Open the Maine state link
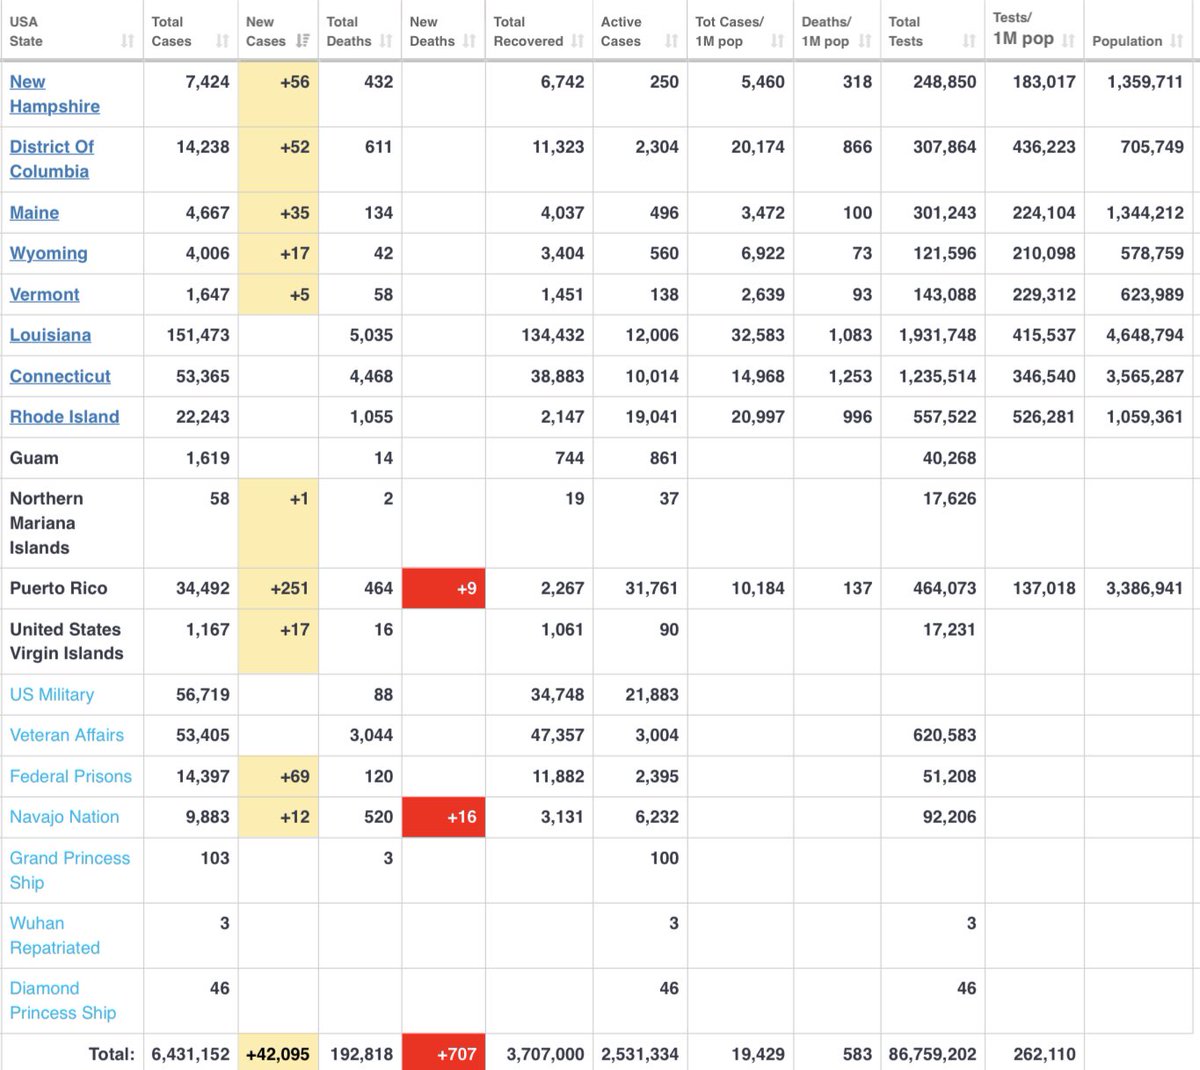The height and width of the screenshot is (1070, 1200). [x=34, y=213]
